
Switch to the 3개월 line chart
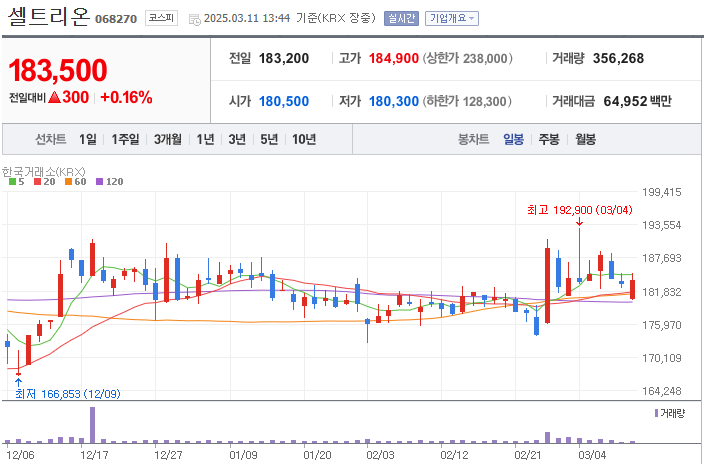point(167,139)
